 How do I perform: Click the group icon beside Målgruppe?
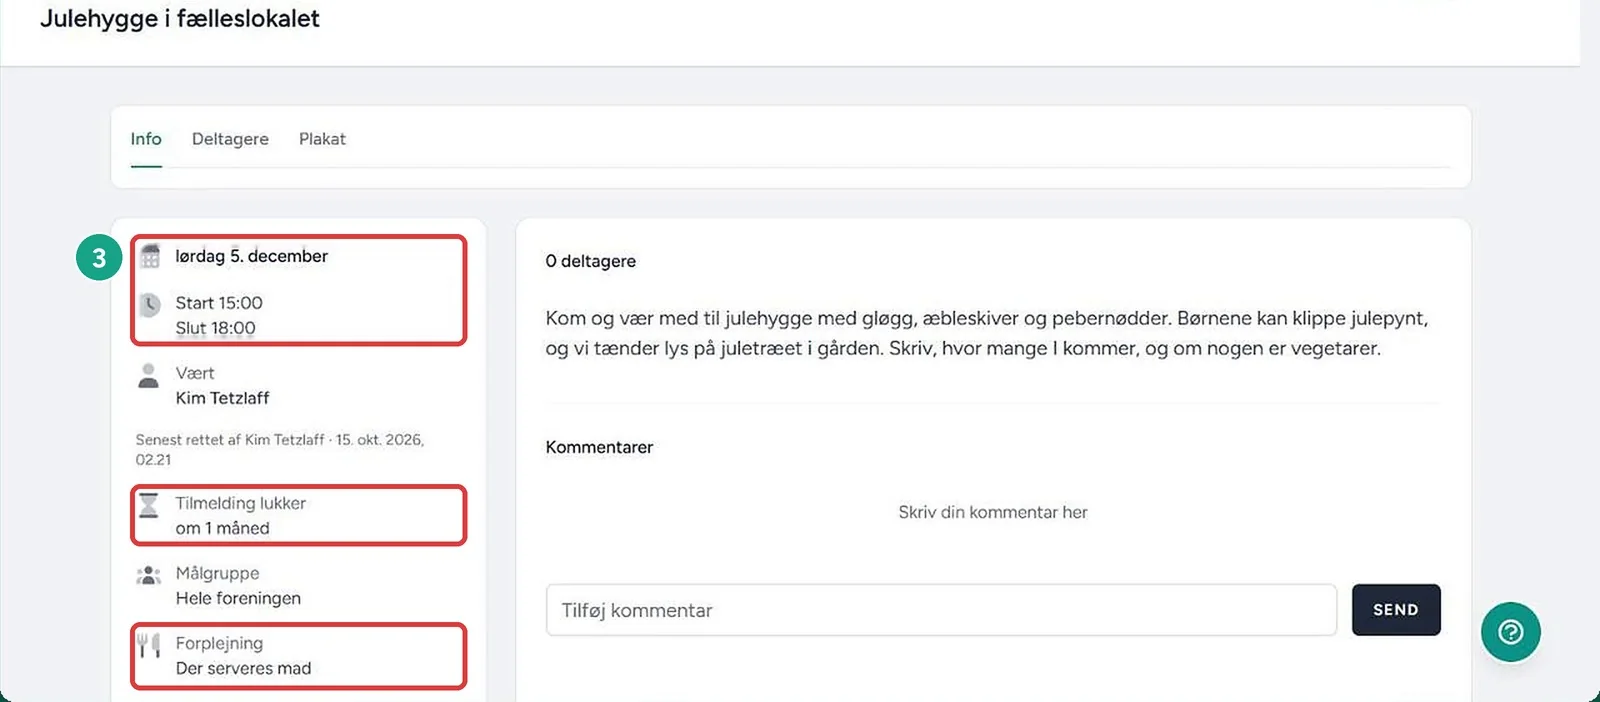click(148, 575)
